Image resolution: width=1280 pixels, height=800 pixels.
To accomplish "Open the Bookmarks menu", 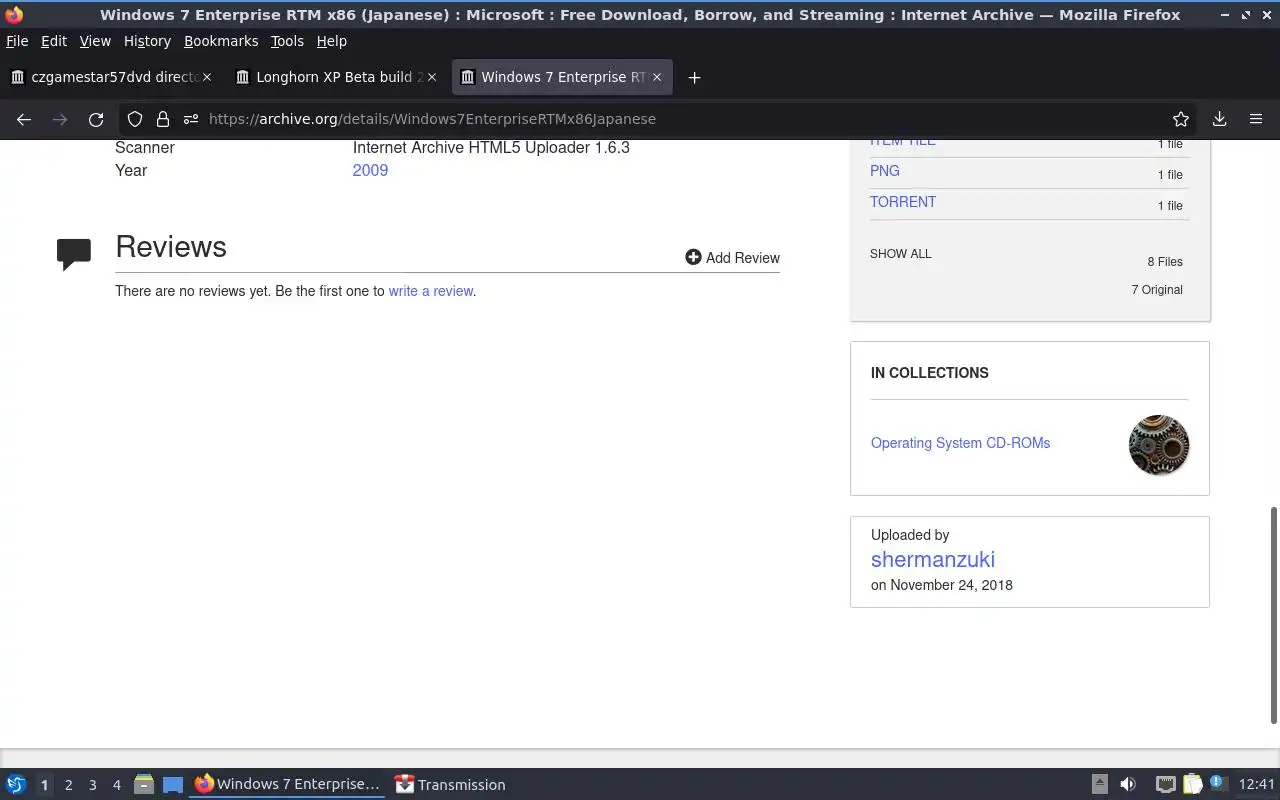I will (x=221, y=41).
